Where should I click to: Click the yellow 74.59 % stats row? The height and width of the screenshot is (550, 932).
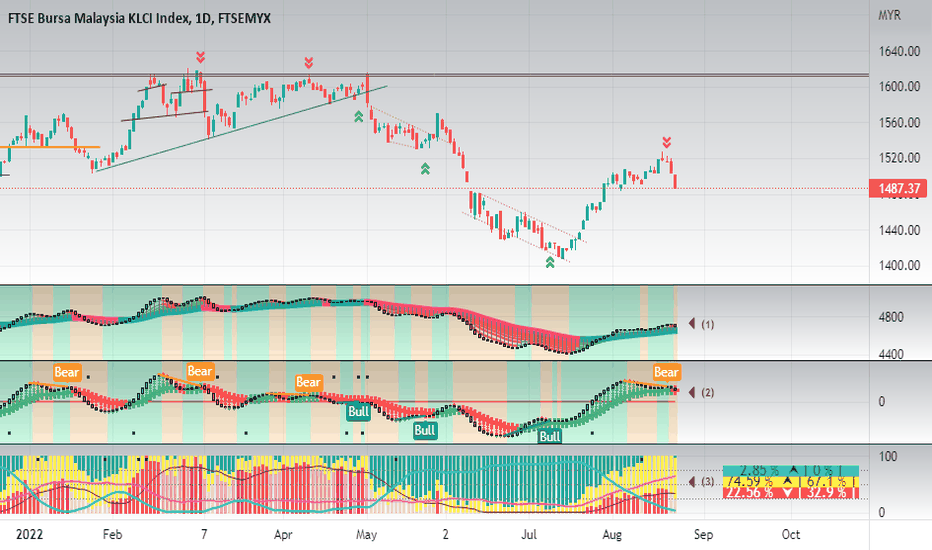pyautogui.click(x=791, y=481)
